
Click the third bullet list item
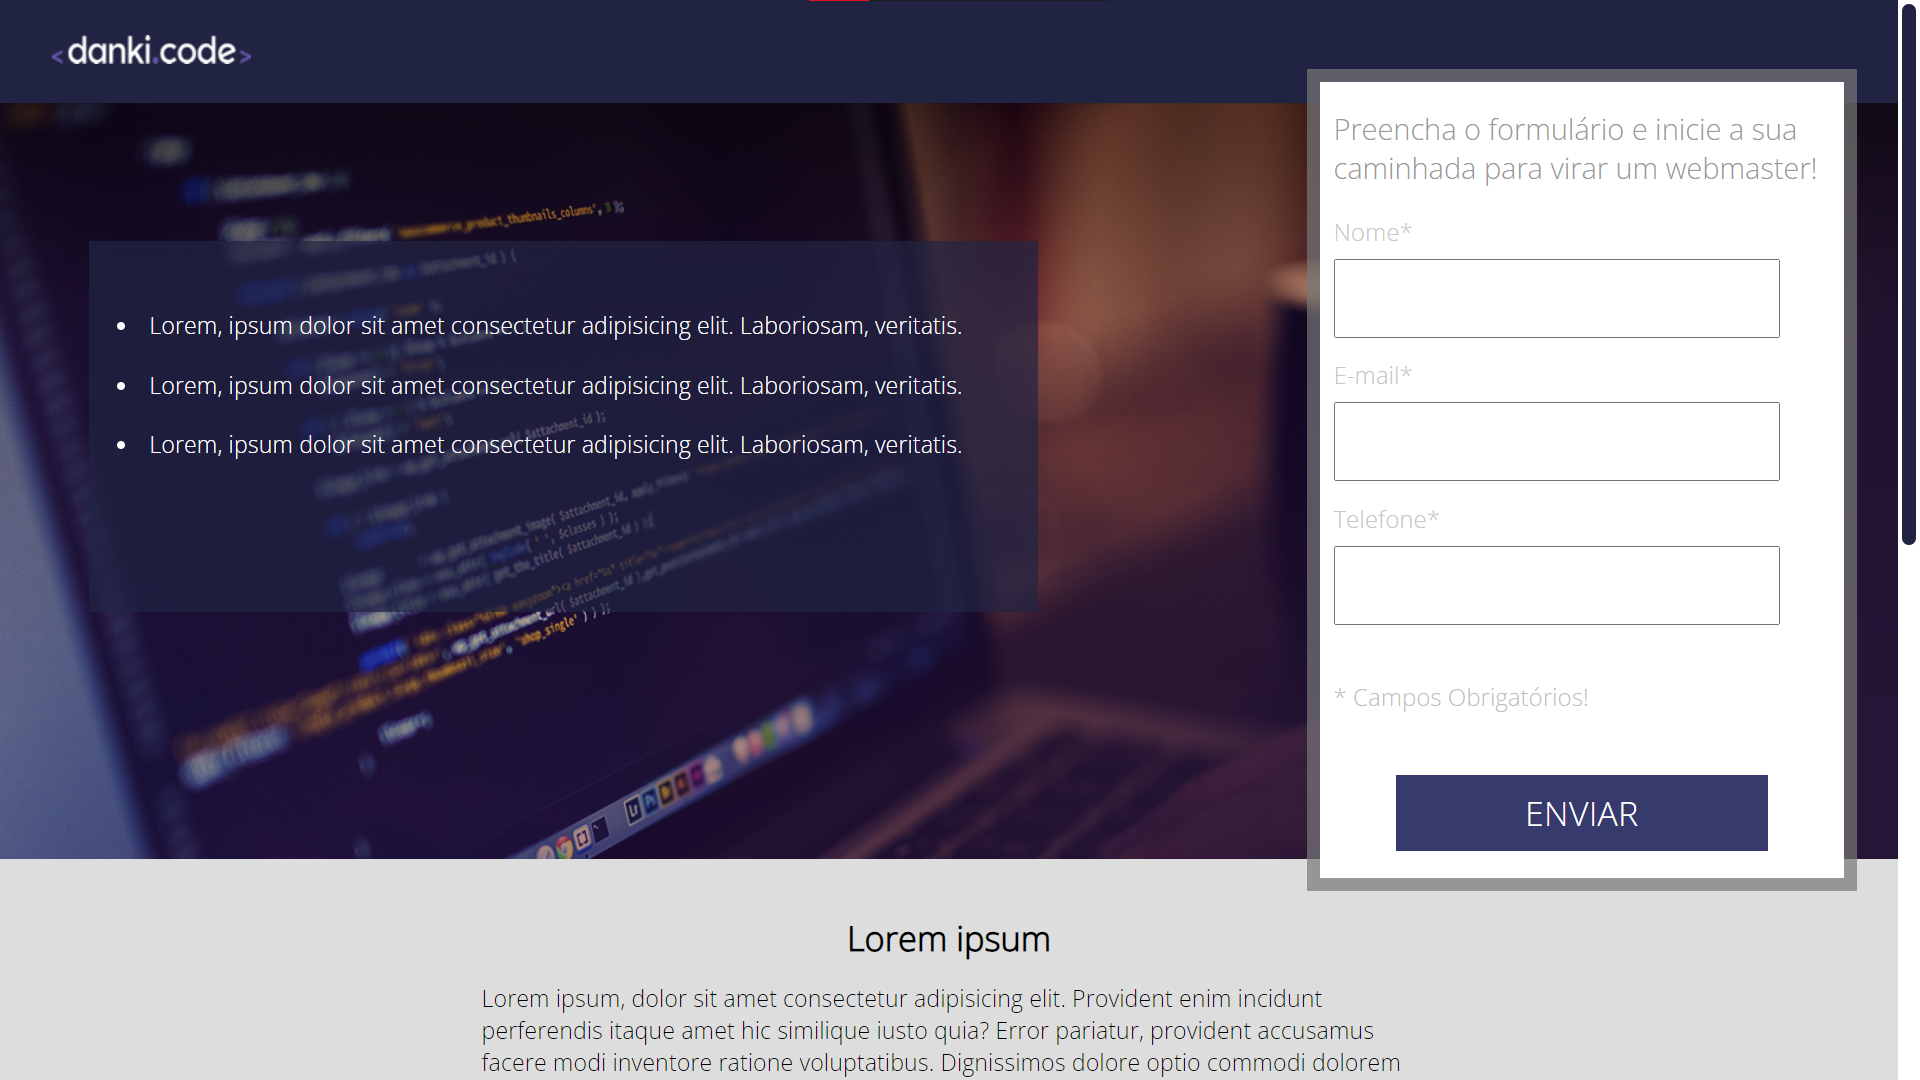click(555, 444)
